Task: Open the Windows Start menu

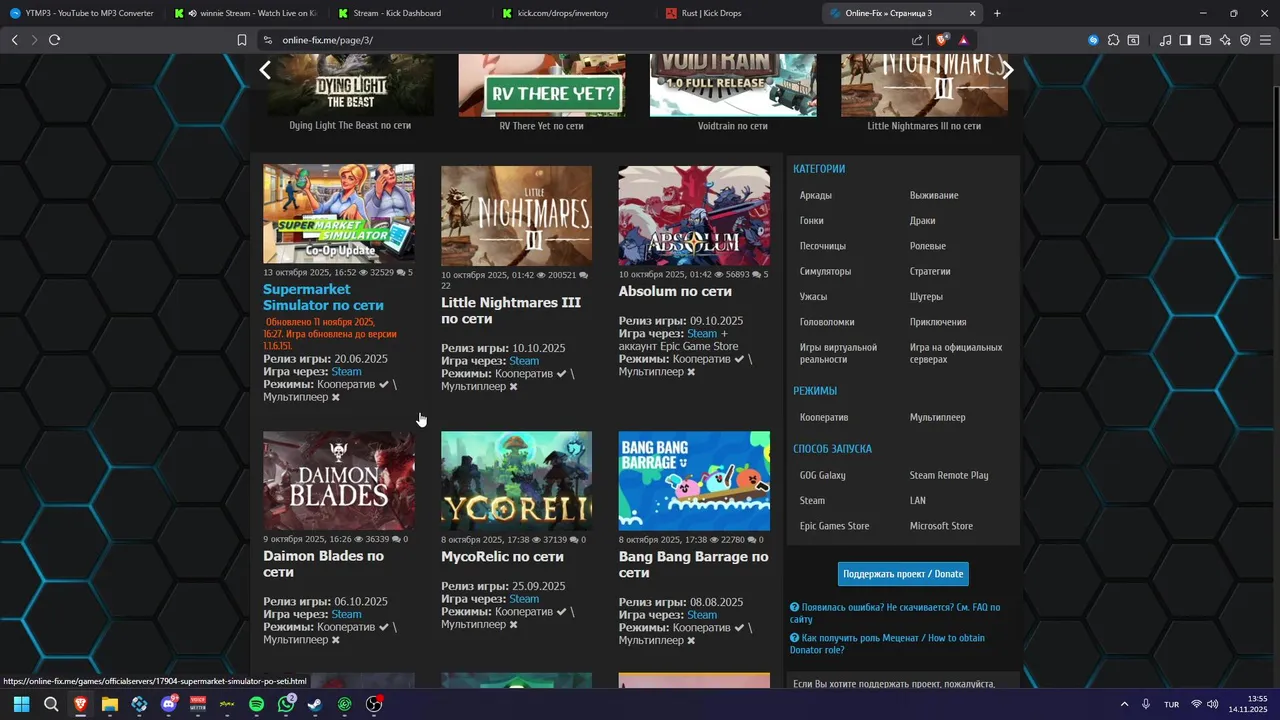Action: 21,704
